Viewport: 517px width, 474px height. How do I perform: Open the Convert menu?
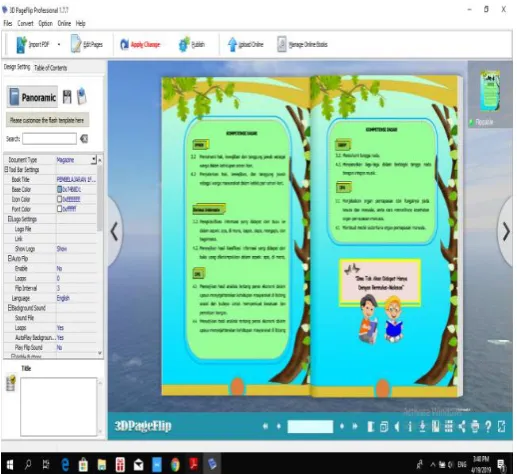(25, 23)
